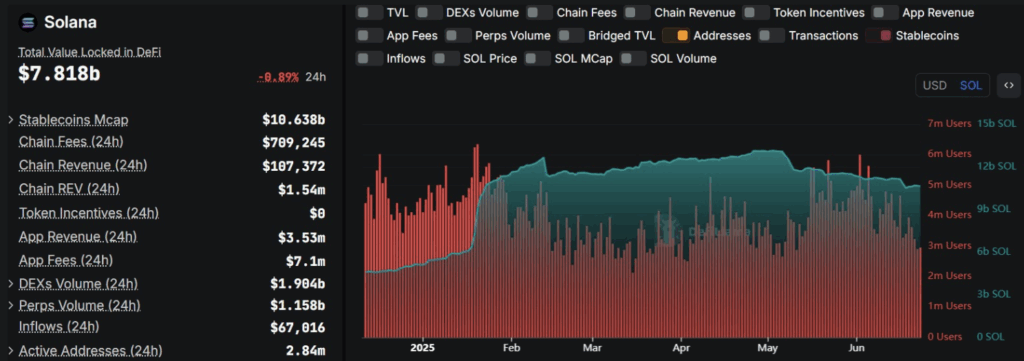Click the App Fees (24h) label

pyautogui.click(x=66, y=260)
